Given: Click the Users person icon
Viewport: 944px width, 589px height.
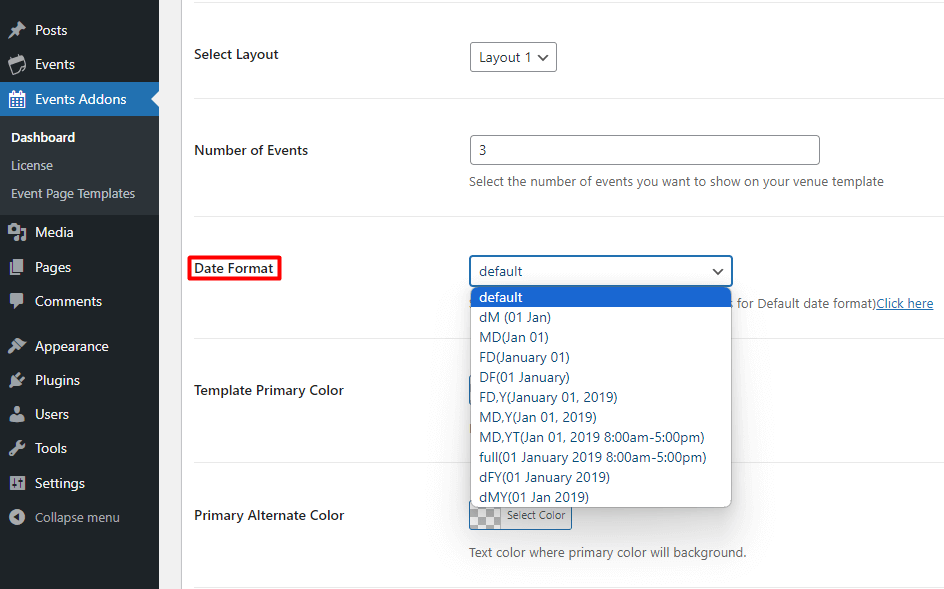Looking at the screenshot, I should [x=17, y=414].
